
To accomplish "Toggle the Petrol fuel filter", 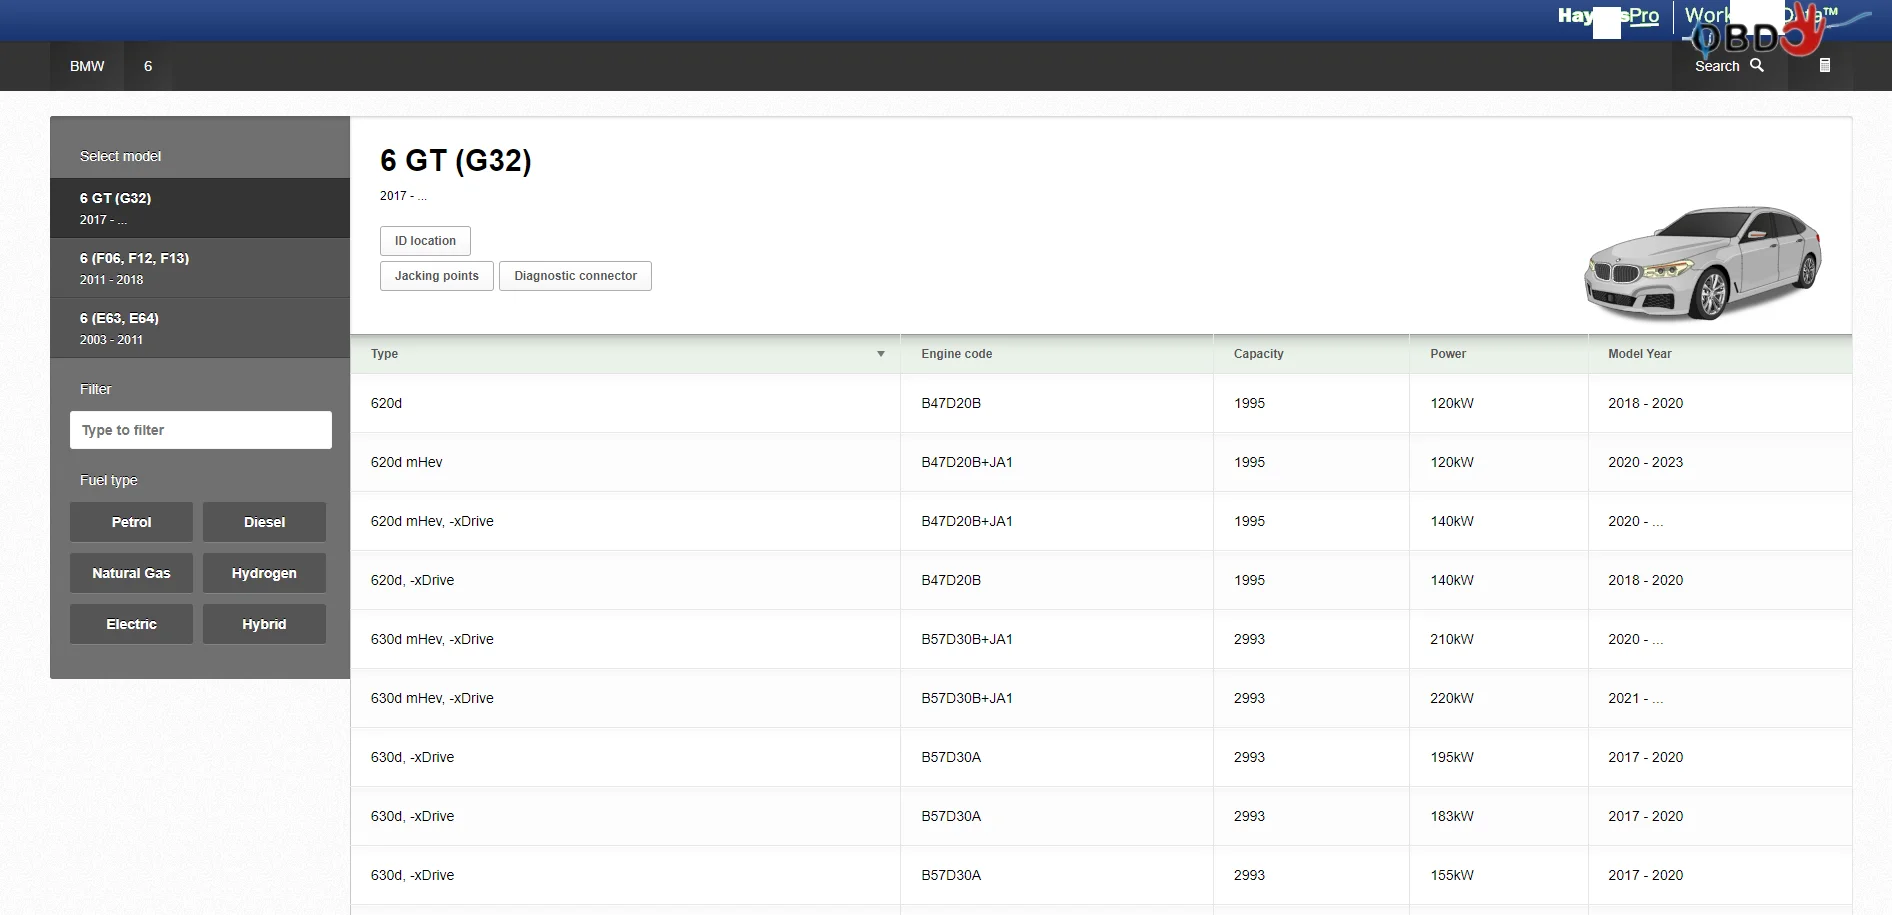I will pos(131,522).
